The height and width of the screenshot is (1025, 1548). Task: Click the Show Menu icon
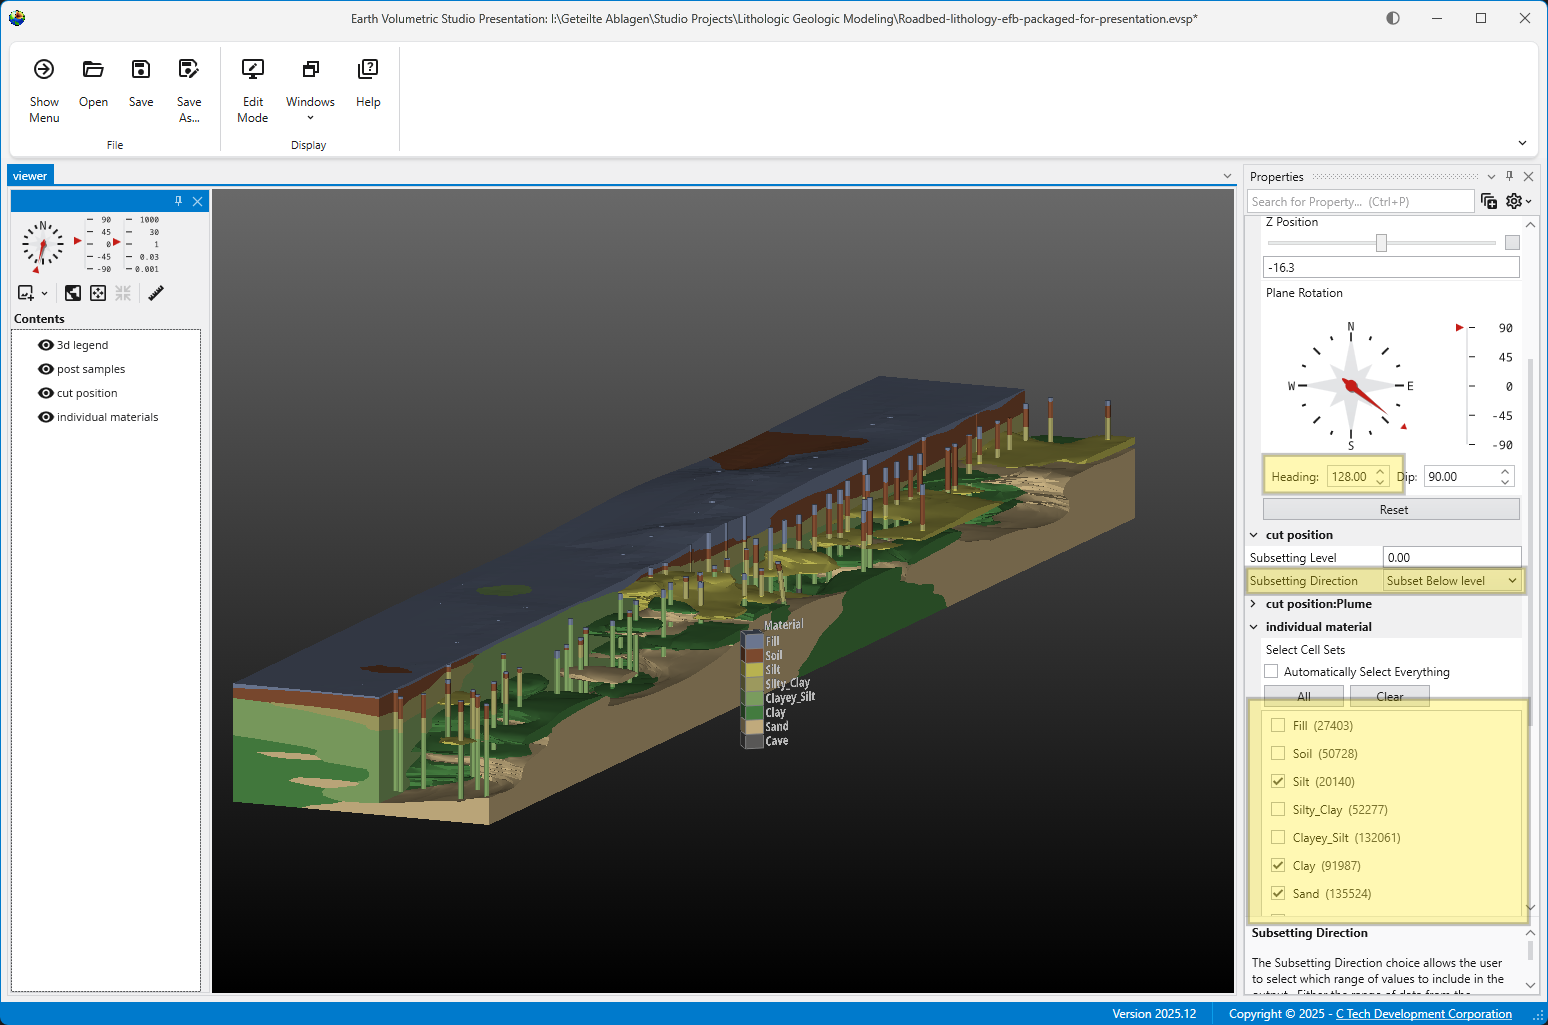coord(44,70)
